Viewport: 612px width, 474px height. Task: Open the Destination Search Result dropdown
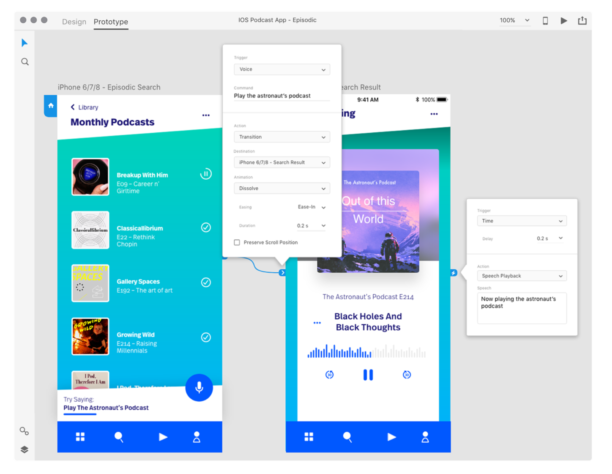[282, 162]
